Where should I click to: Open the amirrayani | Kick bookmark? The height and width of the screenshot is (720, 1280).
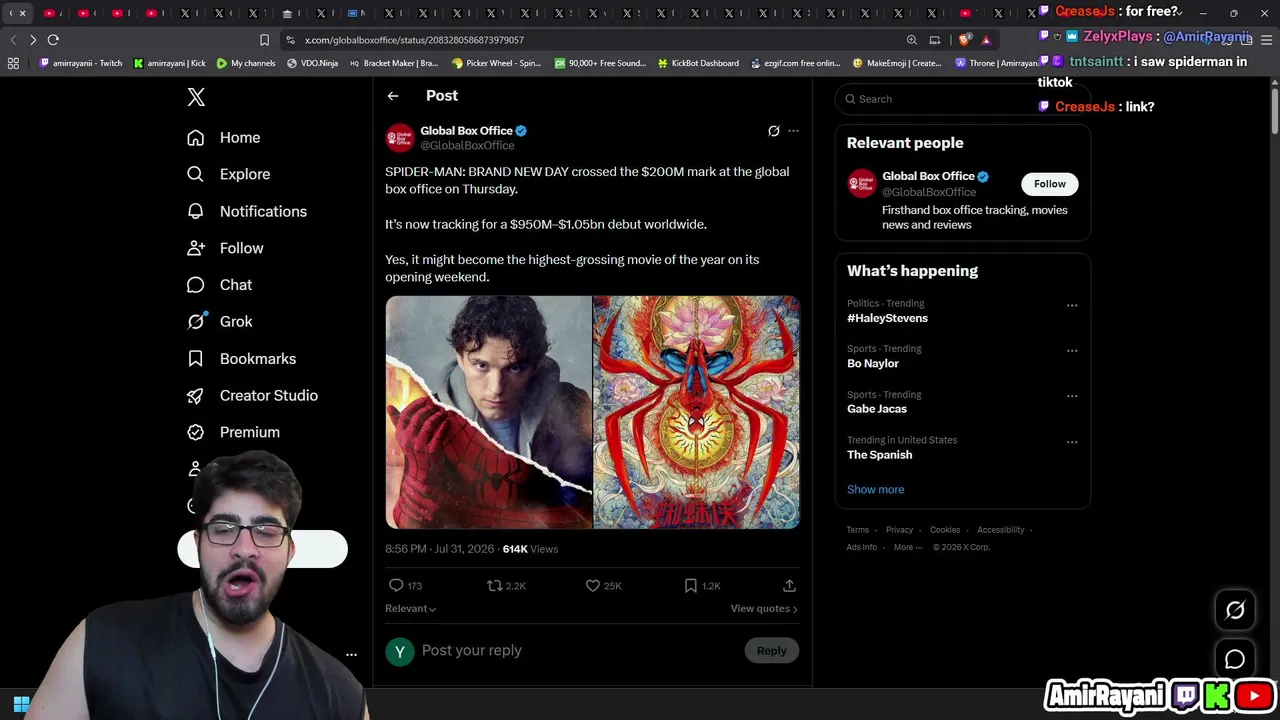point(169,63)
